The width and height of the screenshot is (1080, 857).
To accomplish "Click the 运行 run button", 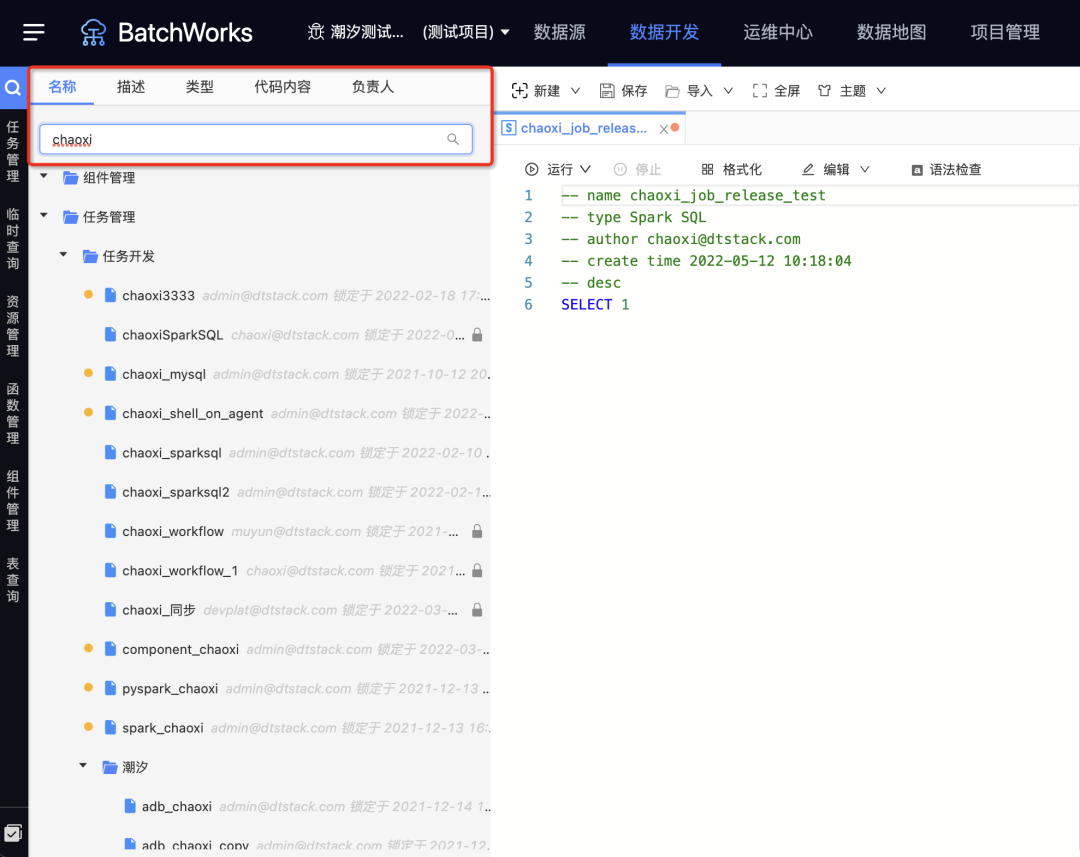I will [558, 170].
